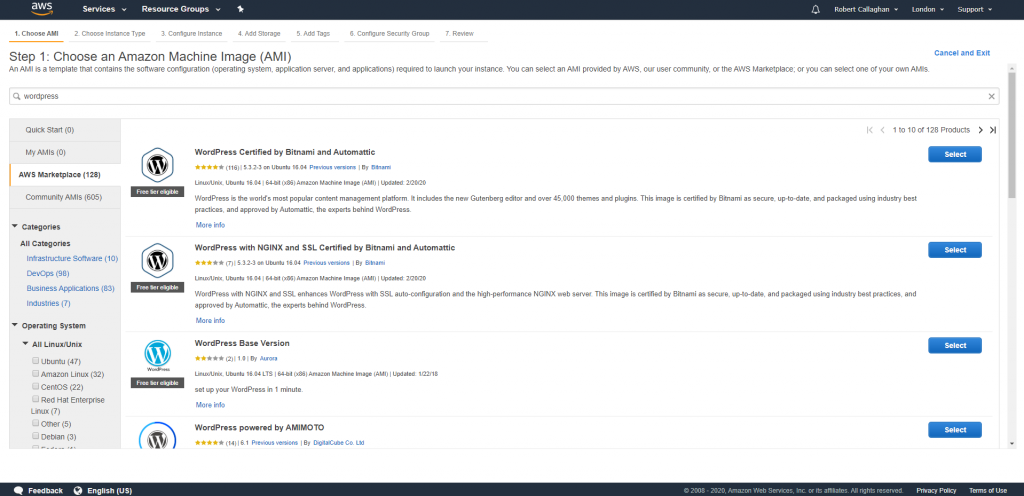Click Cancel and Exit
Image resolution: width=1024 pixels, height=496 pixels.
(962, 53)
